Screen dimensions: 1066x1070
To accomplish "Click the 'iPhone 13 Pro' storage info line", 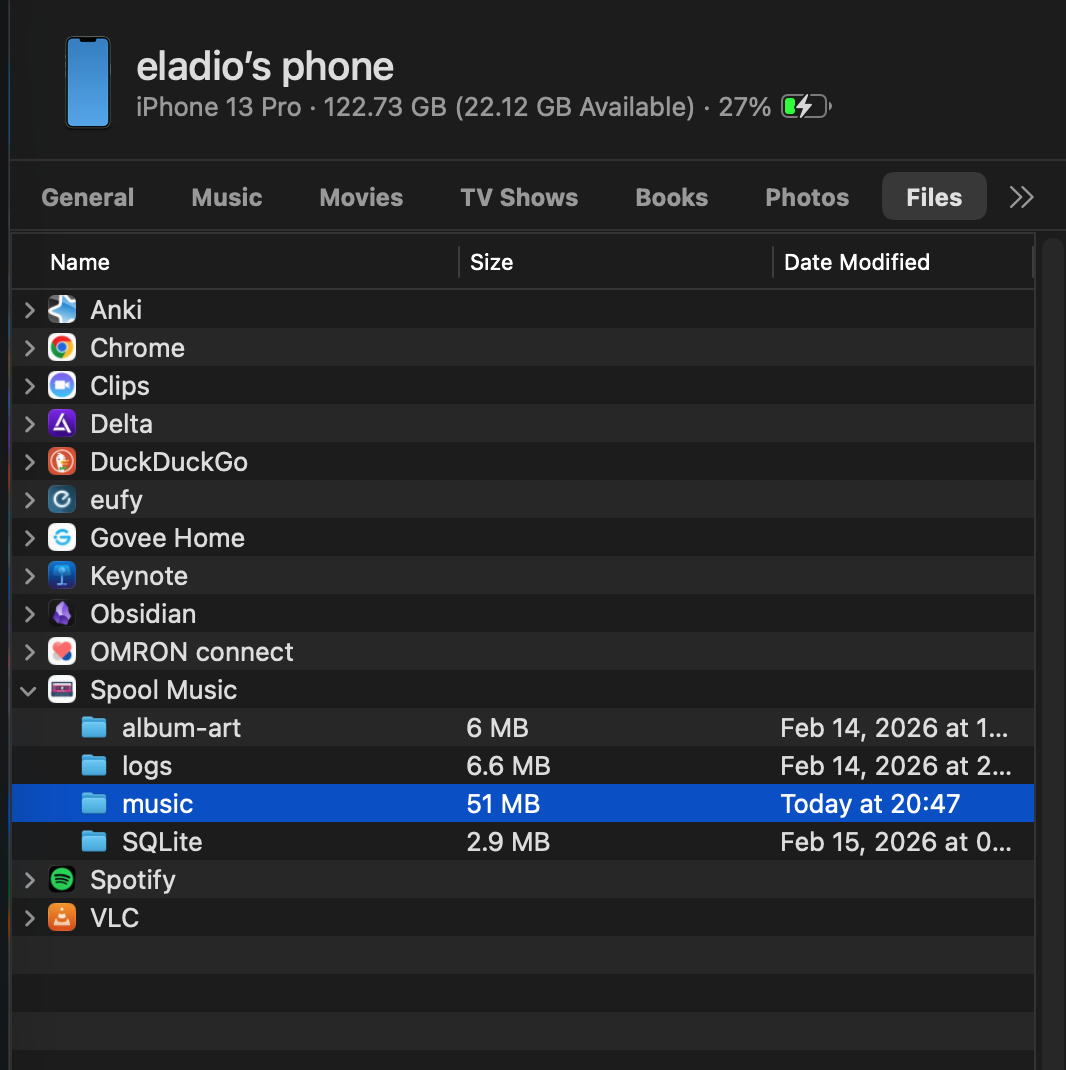I will [453, 107].
